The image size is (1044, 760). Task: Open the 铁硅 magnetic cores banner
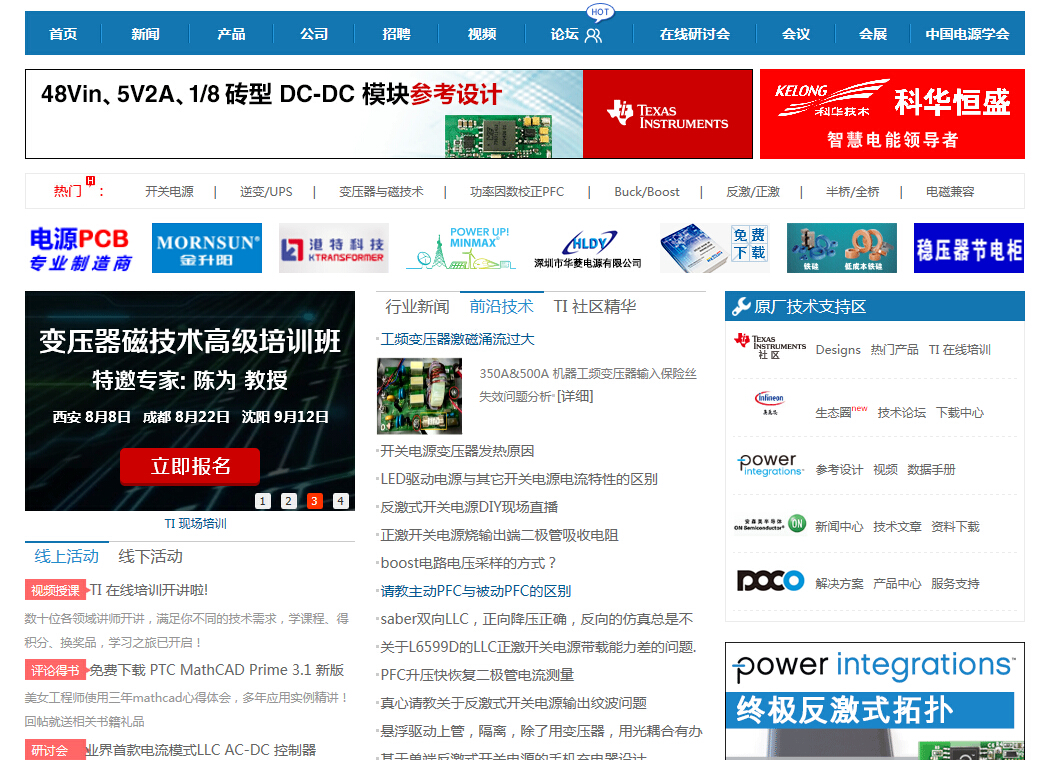842,248
